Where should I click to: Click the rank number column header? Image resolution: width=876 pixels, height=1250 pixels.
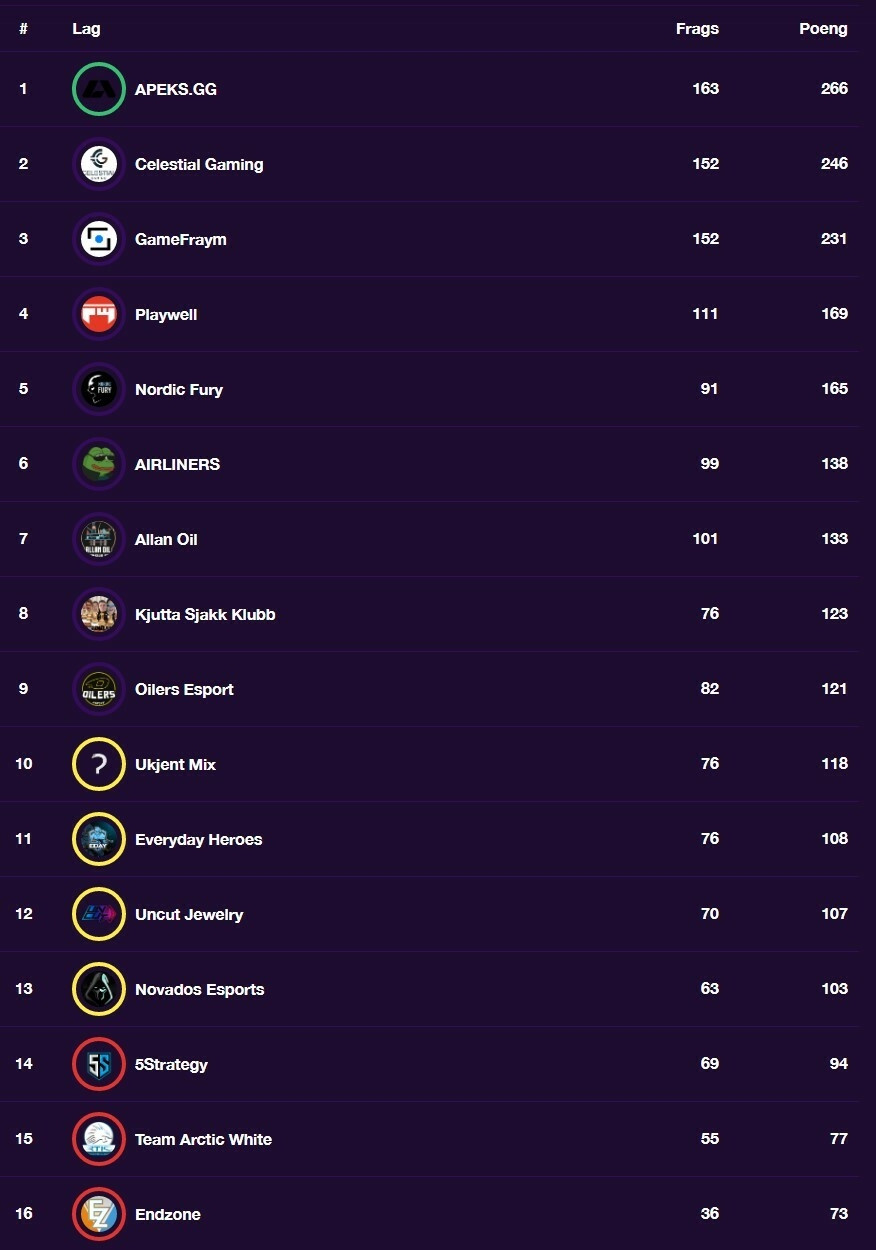(23, 29)
